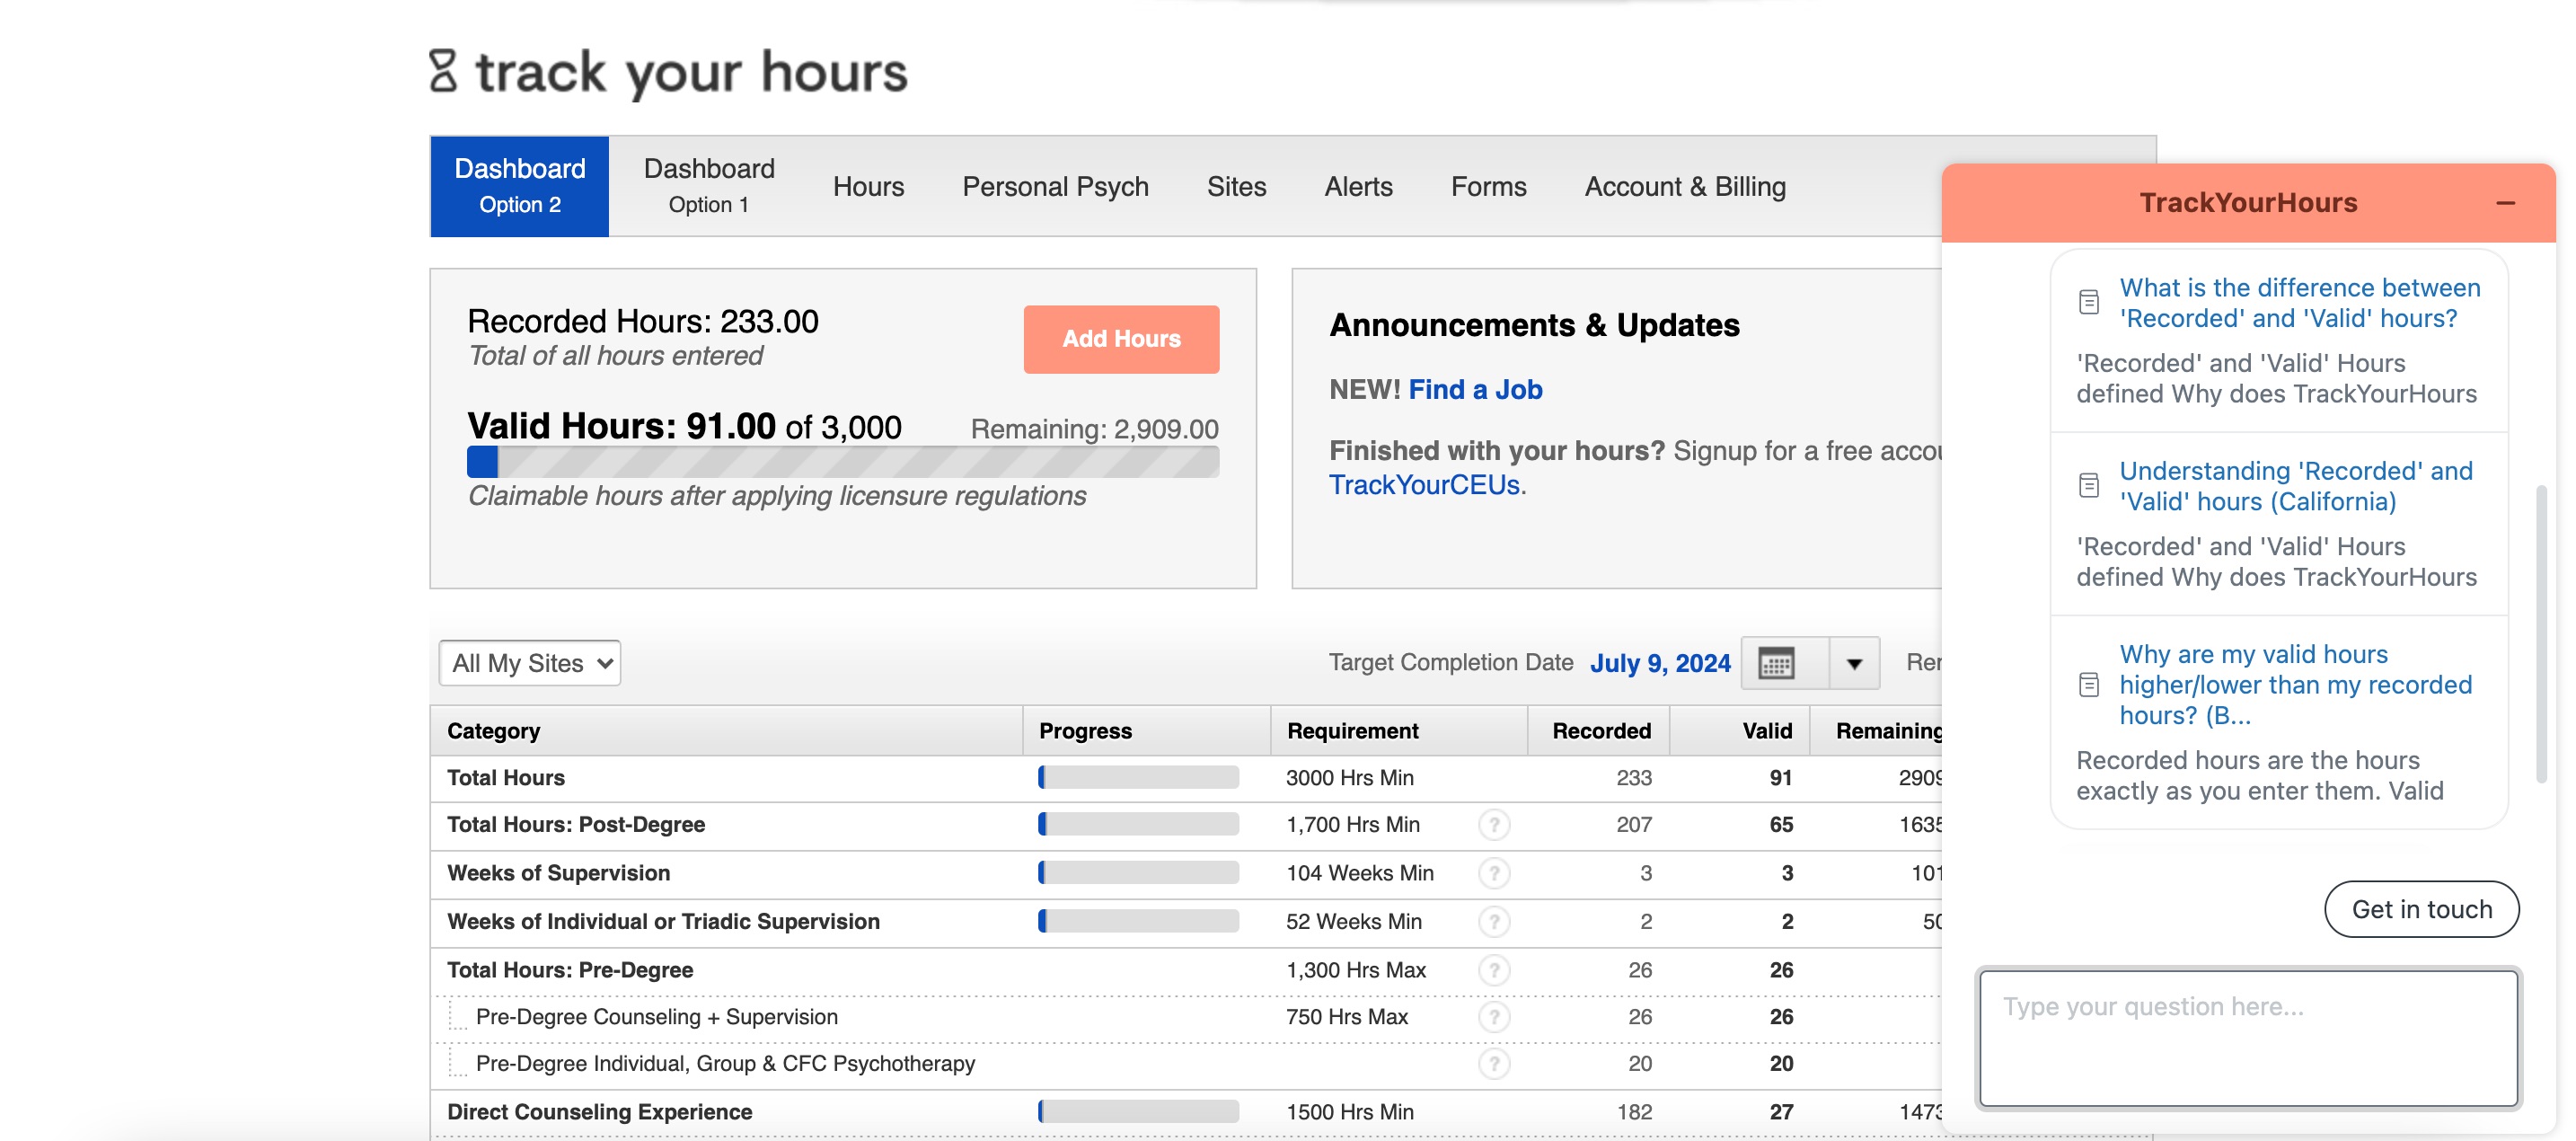Open the calendar date picker icon

click(x=1776, y=663)
